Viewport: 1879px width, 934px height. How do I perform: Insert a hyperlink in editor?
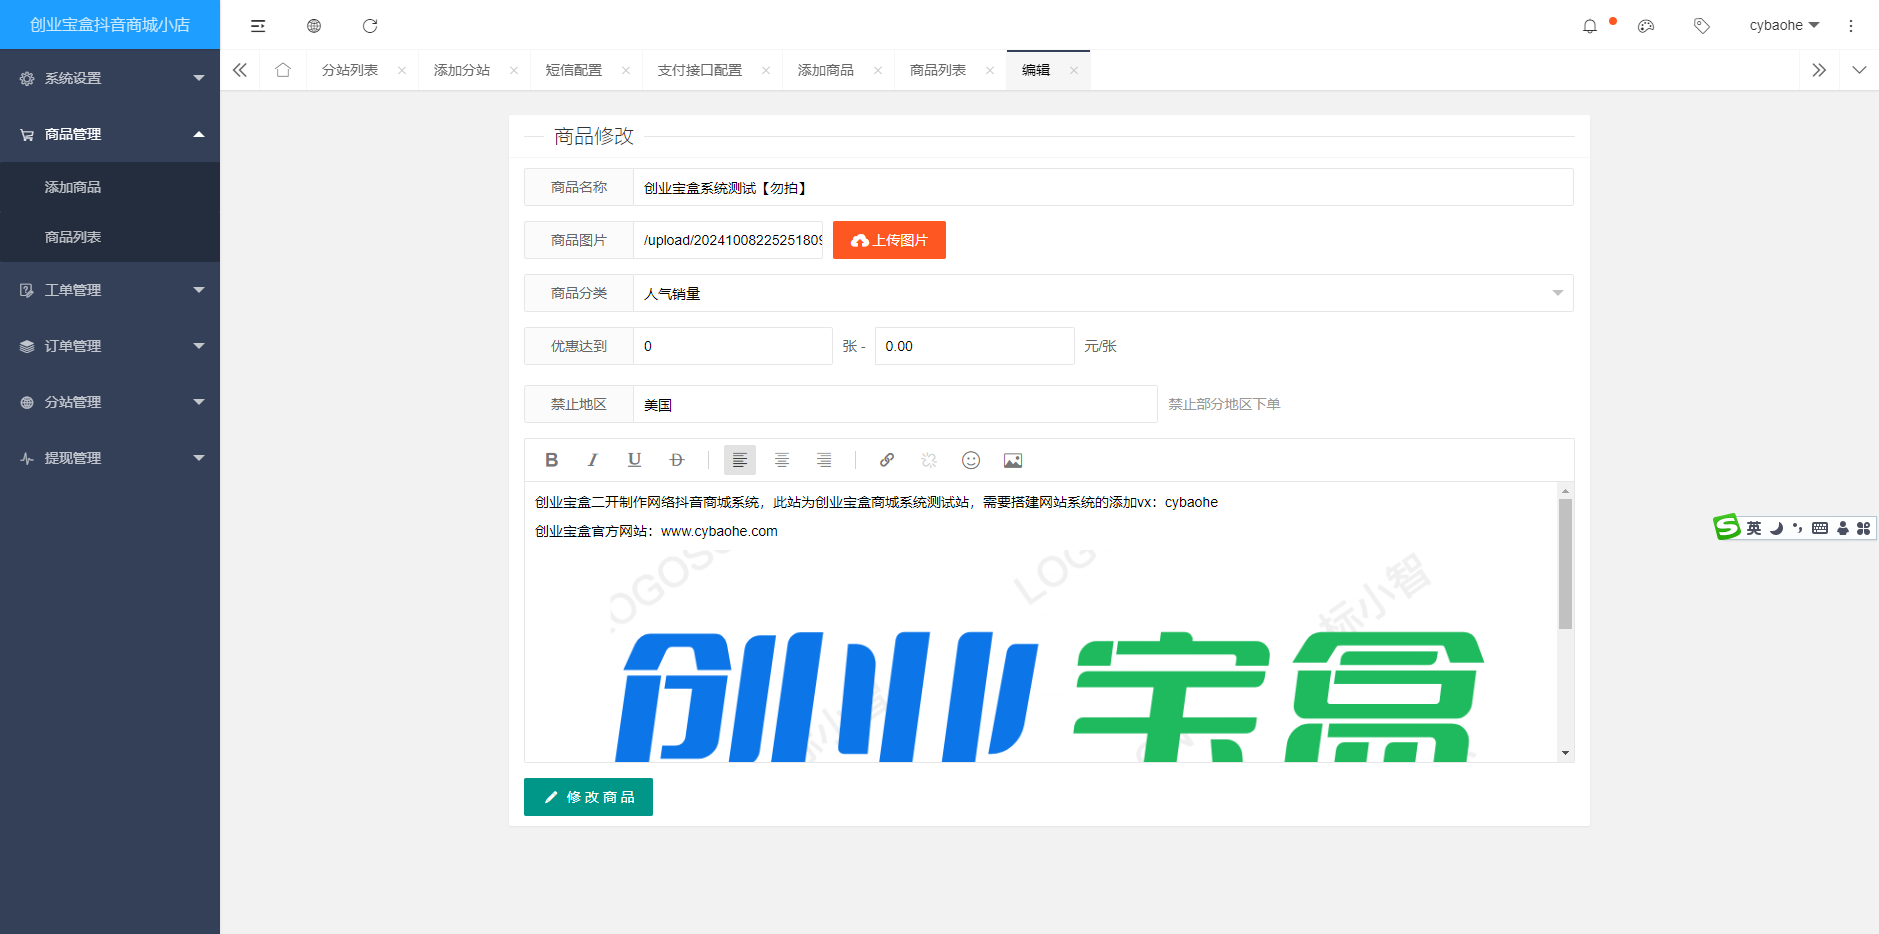click(x=887, y=460)
